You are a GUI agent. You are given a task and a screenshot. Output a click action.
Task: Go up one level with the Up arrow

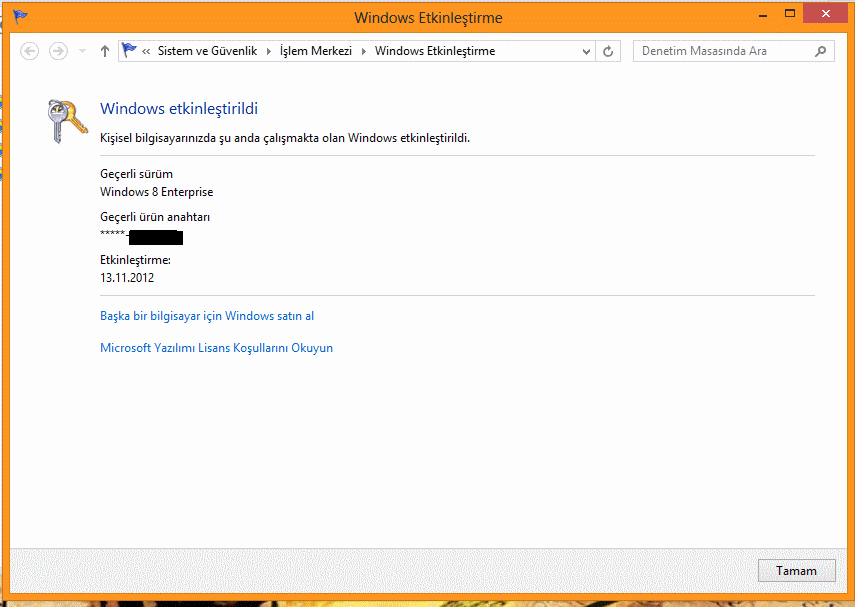tap(105, 51)
